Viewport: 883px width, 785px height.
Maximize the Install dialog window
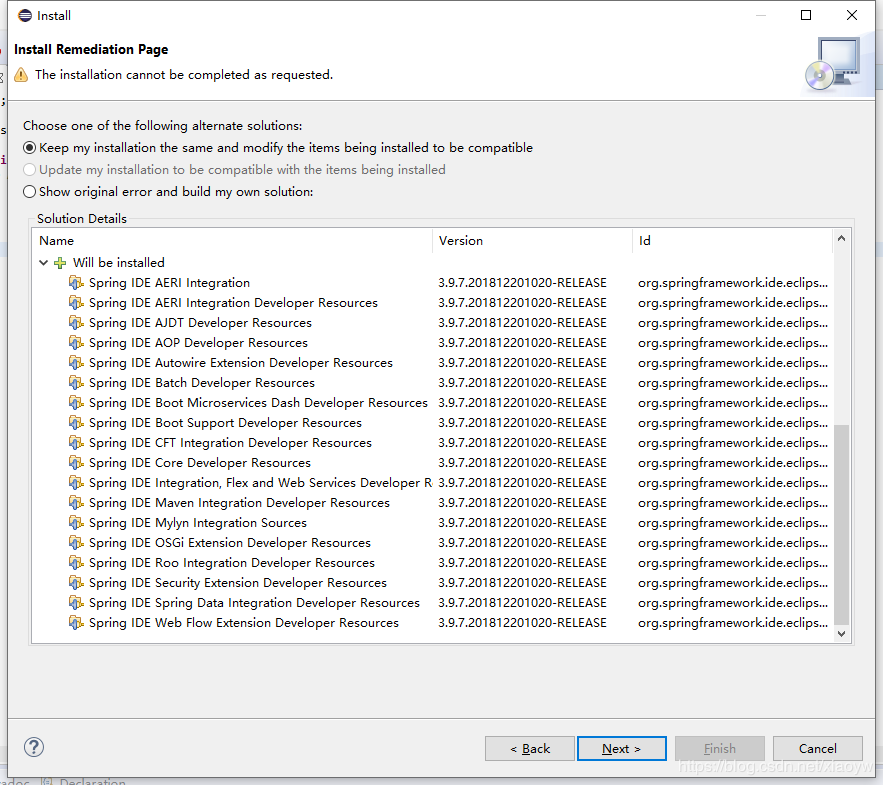806,15
